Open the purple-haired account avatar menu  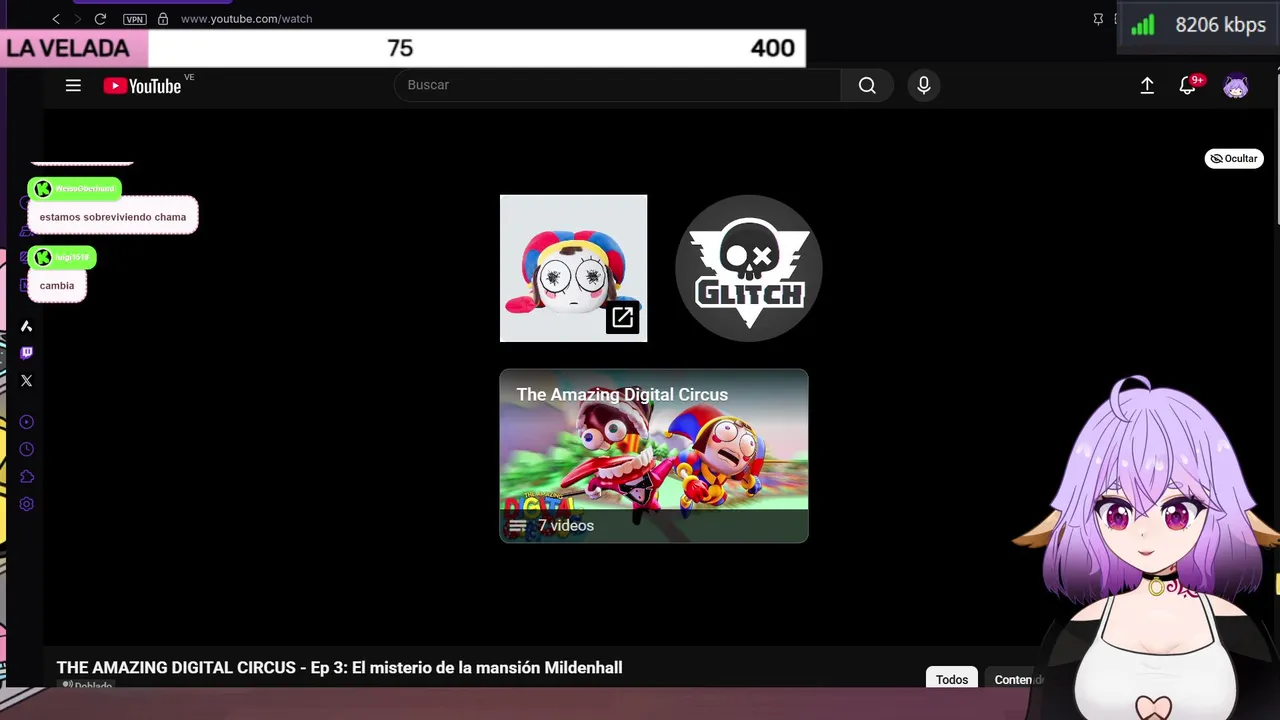pos(1236,86)
